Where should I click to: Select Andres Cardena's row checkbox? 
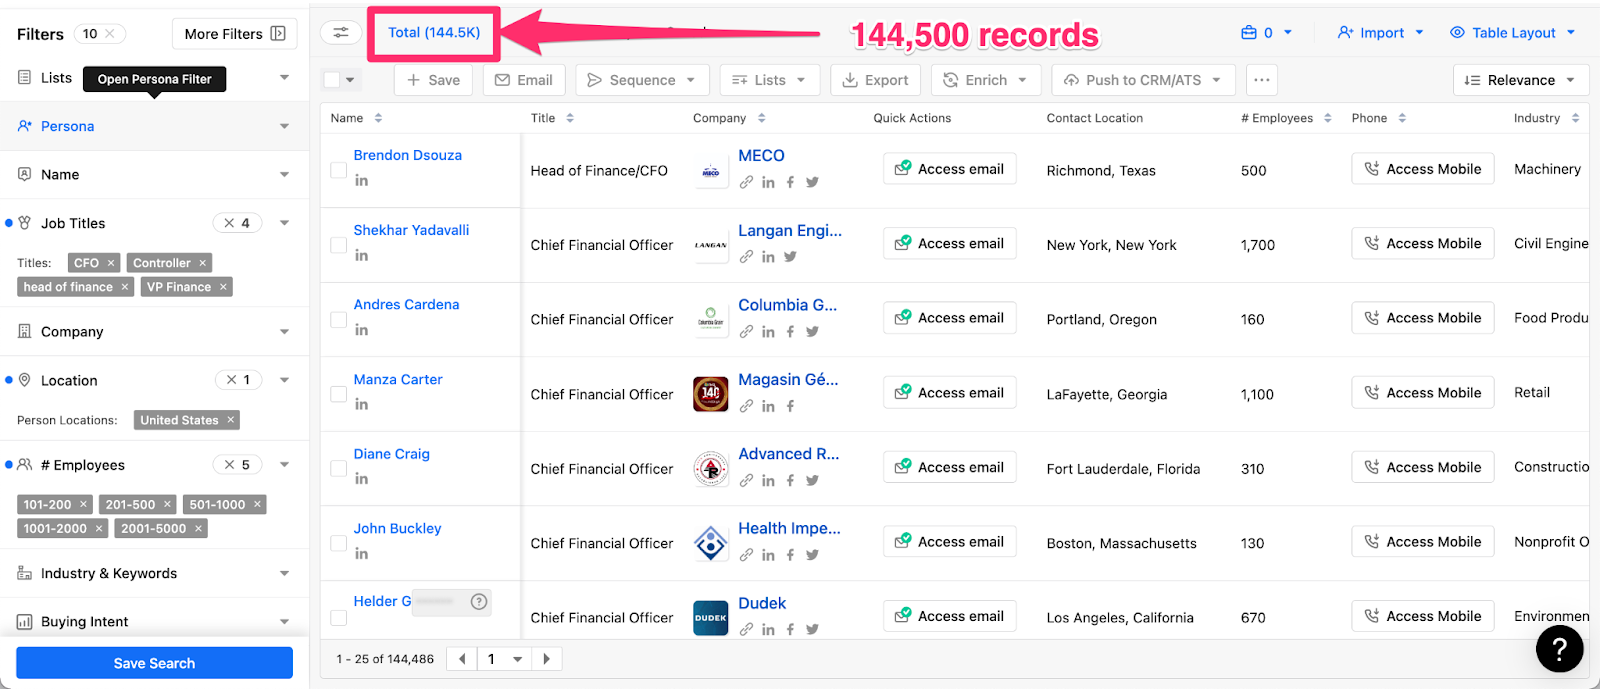[338, 319]
